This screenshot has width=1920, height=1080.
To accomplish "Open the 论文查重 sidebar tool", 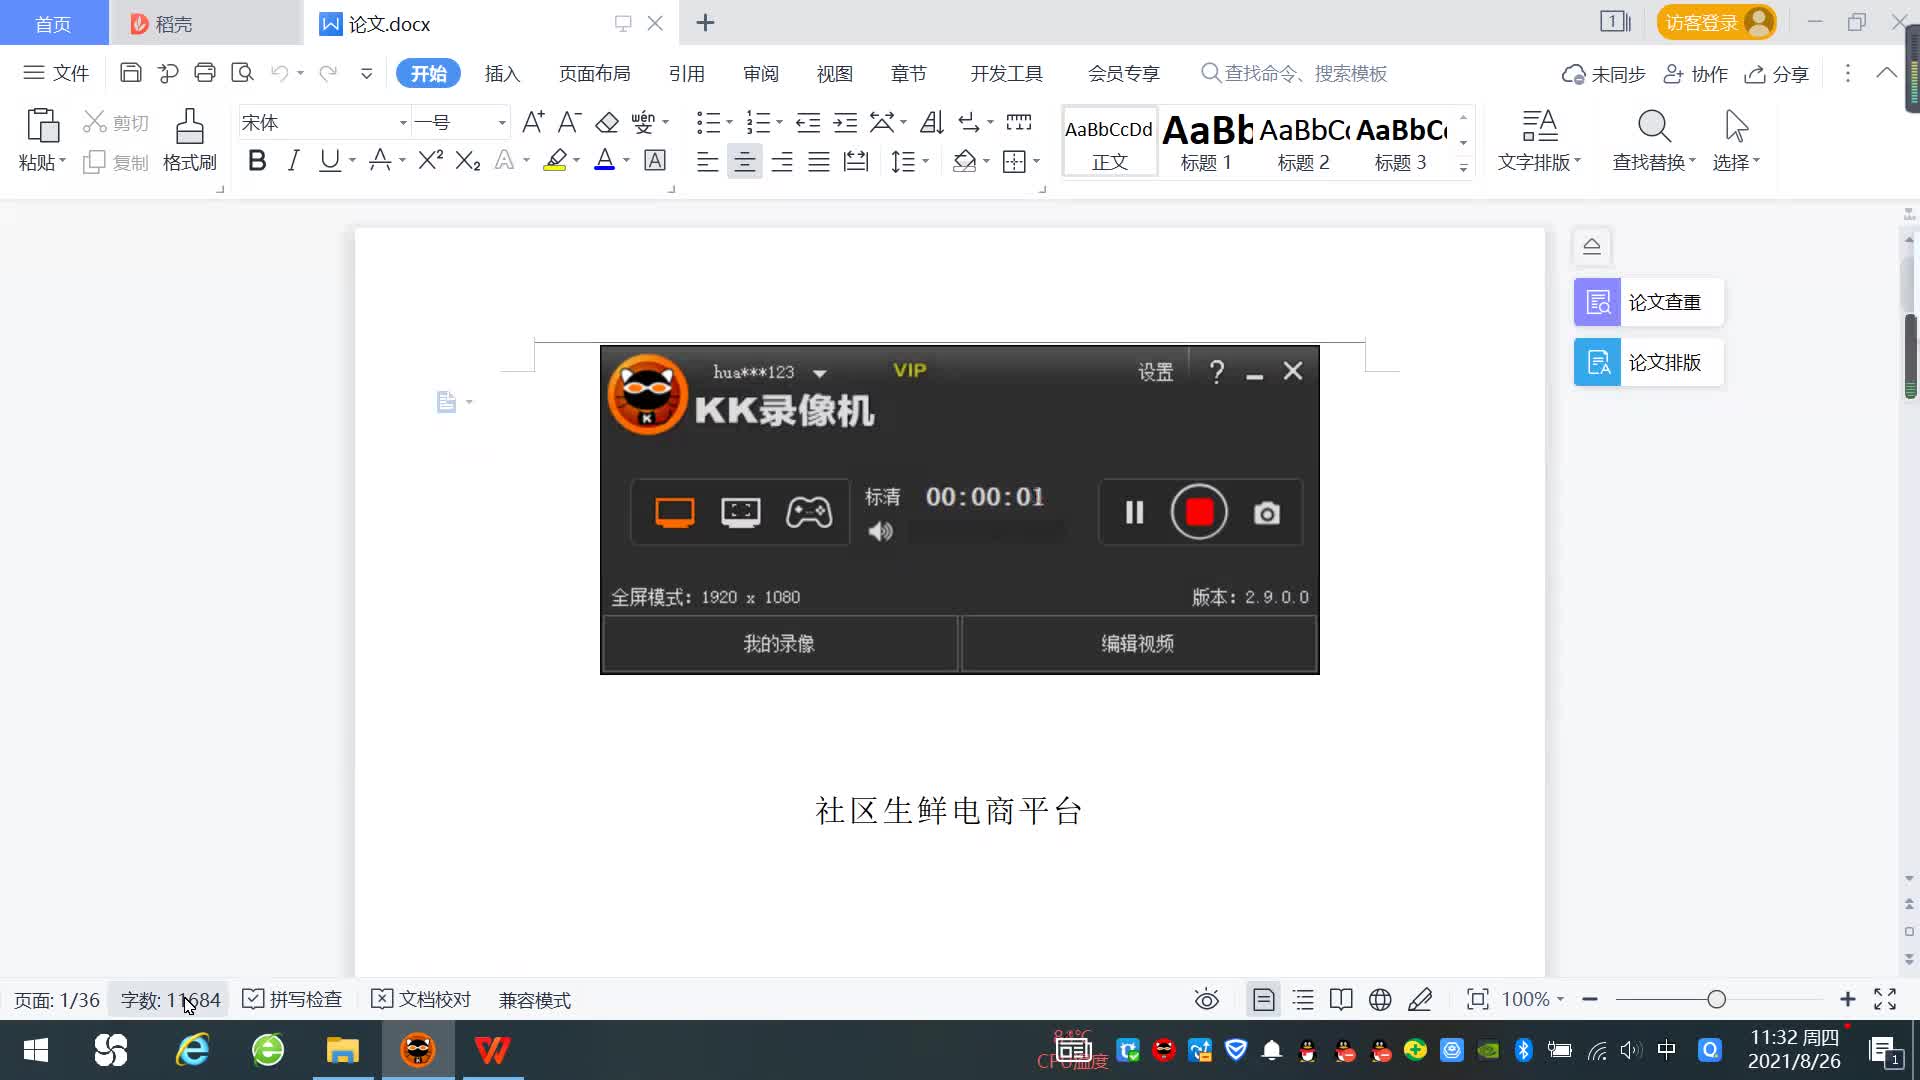I will 1649,302.
